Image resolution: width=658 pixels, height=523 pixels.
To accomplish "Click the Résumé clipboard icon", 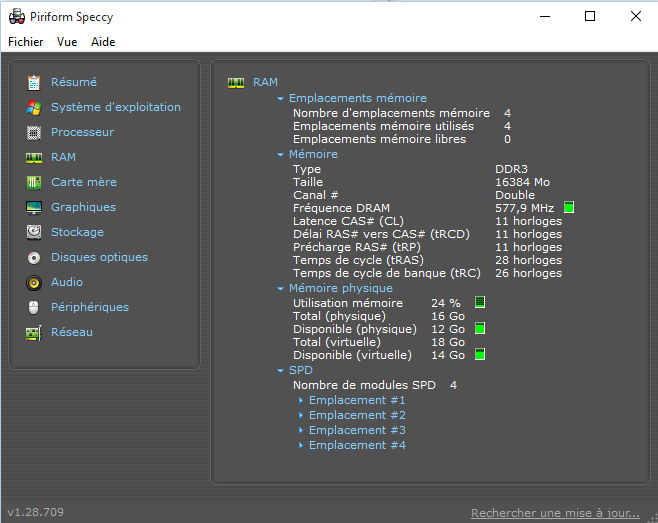I will (34, 83).
